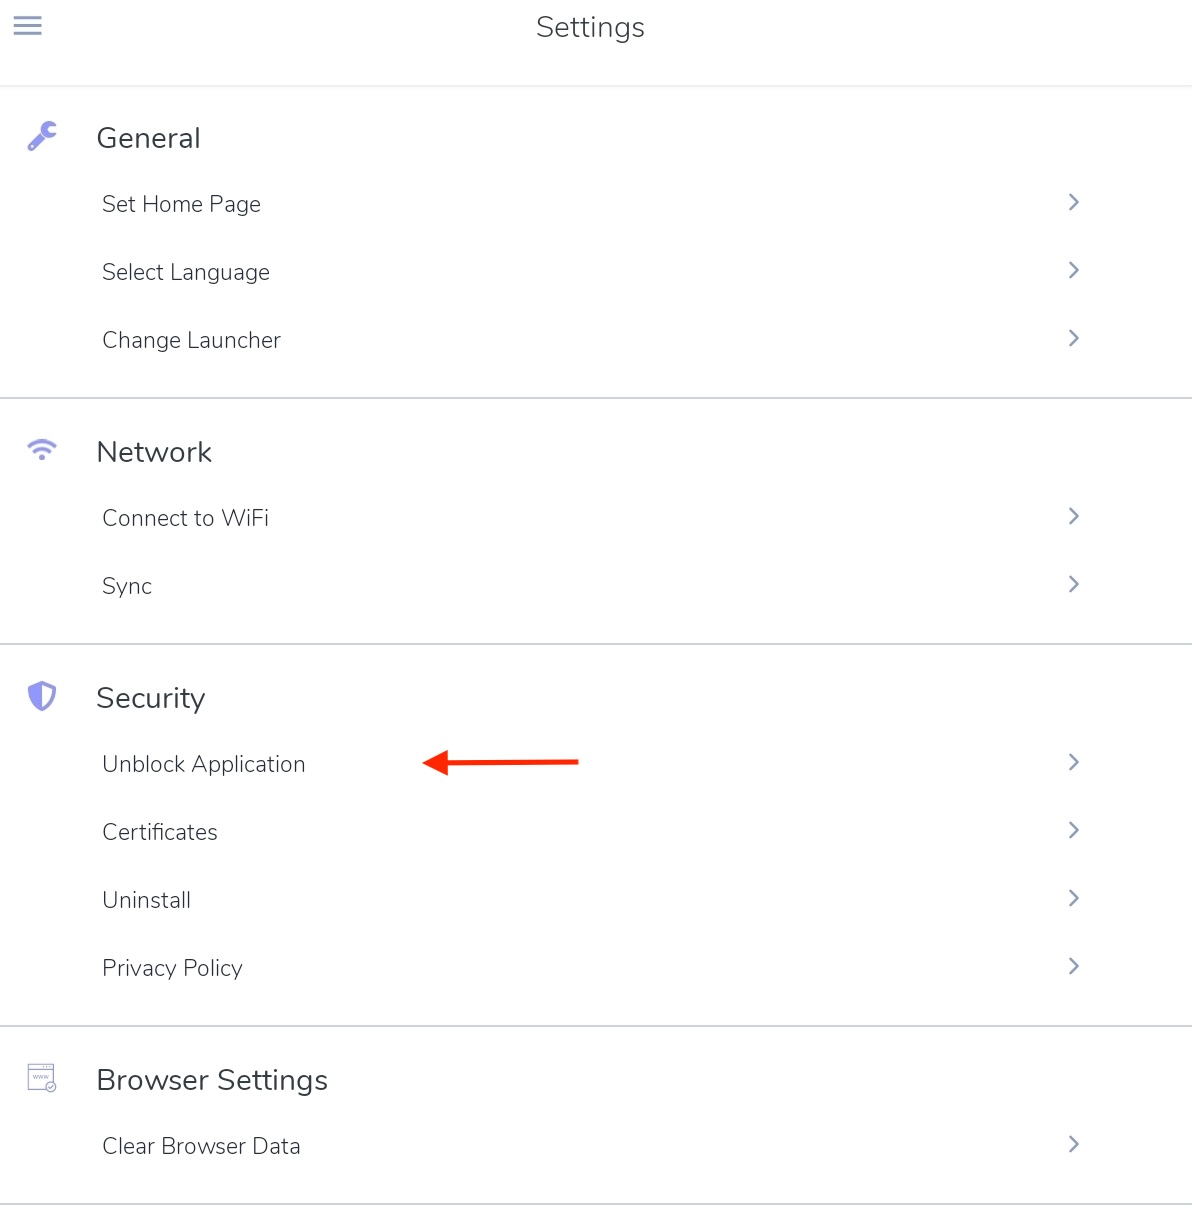Select the Uninstall option
The width and height of the screenshot is (1192, 1216).
pyautogui.click(x=596, y=900)
